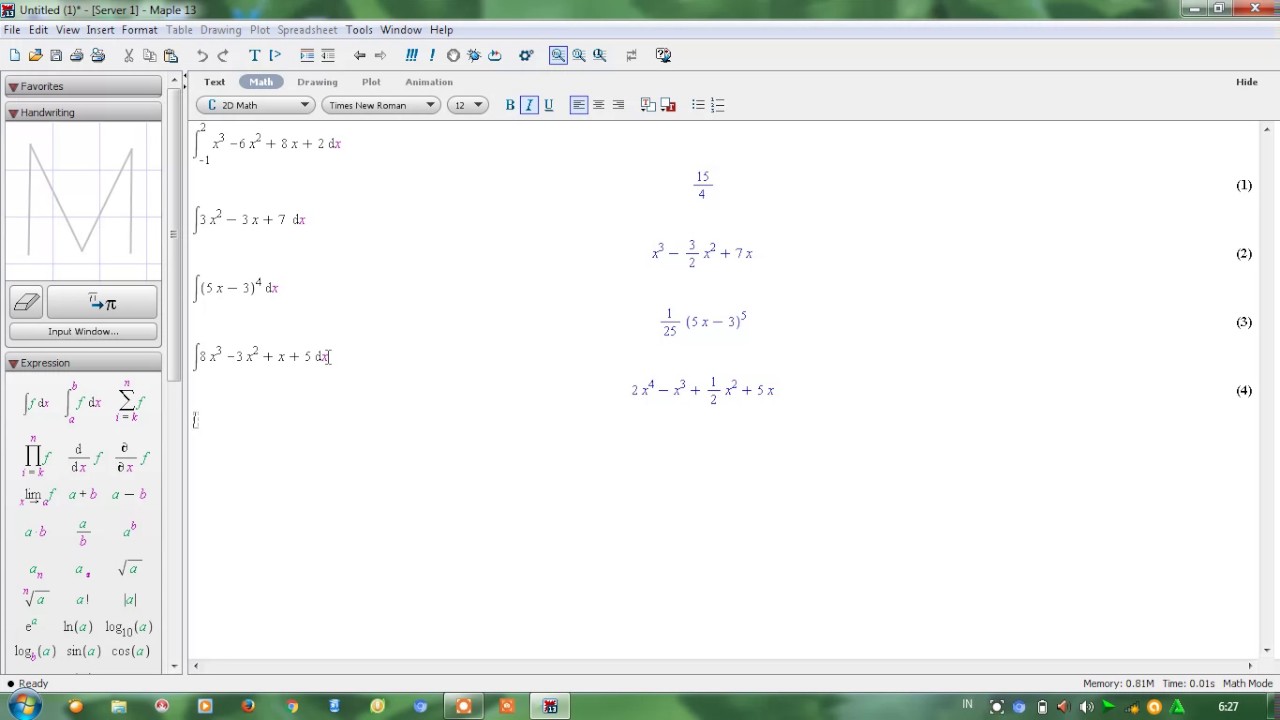This screenshot has width=1280, height=720.
Task: Collapse the Favorites palette
Action: [x=13, y=87]
